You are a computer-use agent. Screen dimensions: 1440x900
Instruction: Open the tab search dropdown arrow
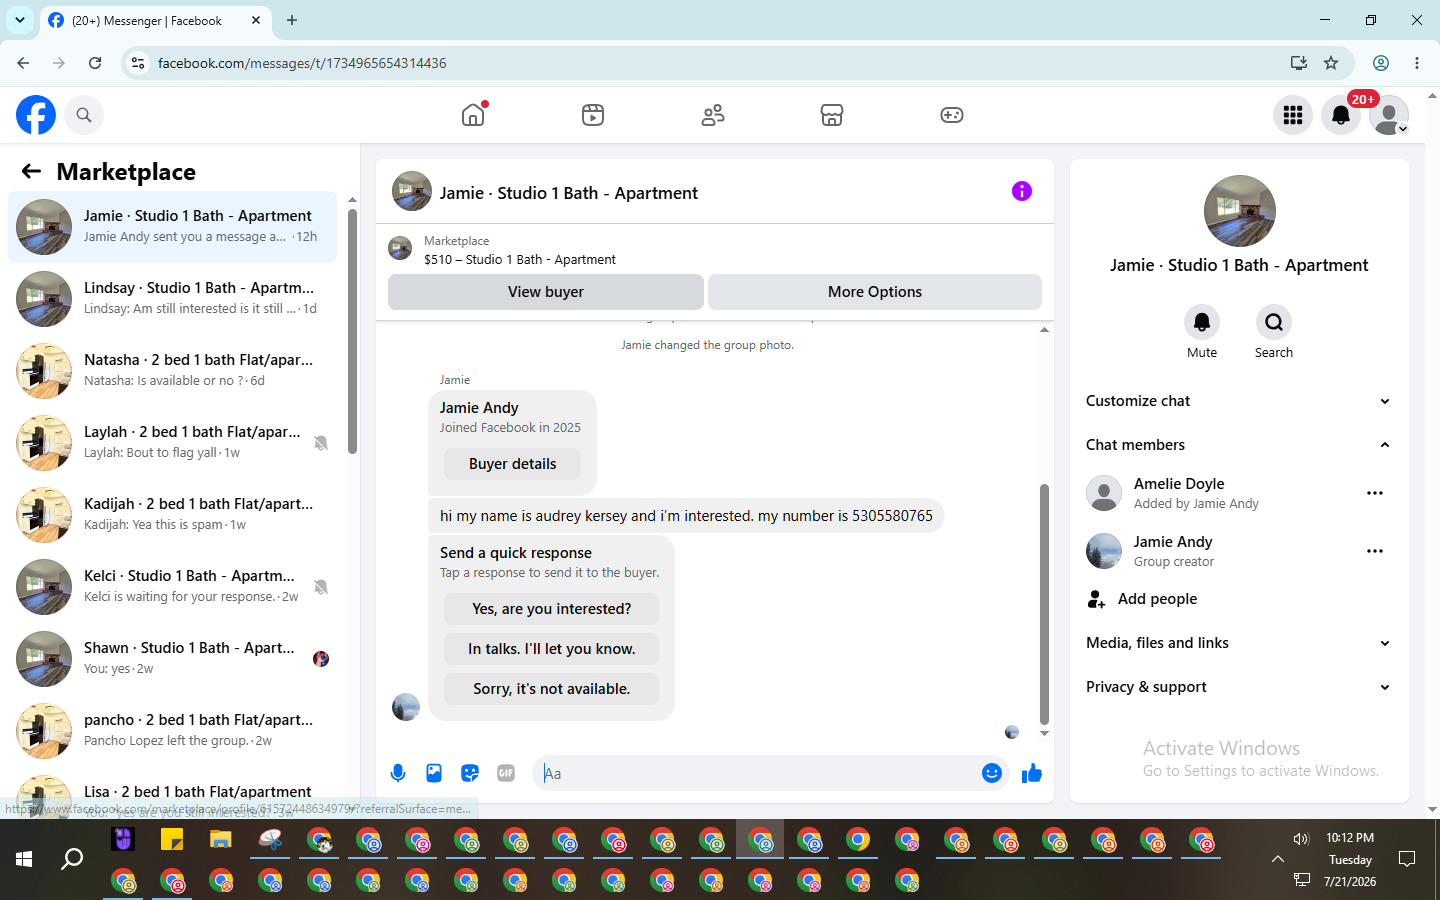coord(20,20)
